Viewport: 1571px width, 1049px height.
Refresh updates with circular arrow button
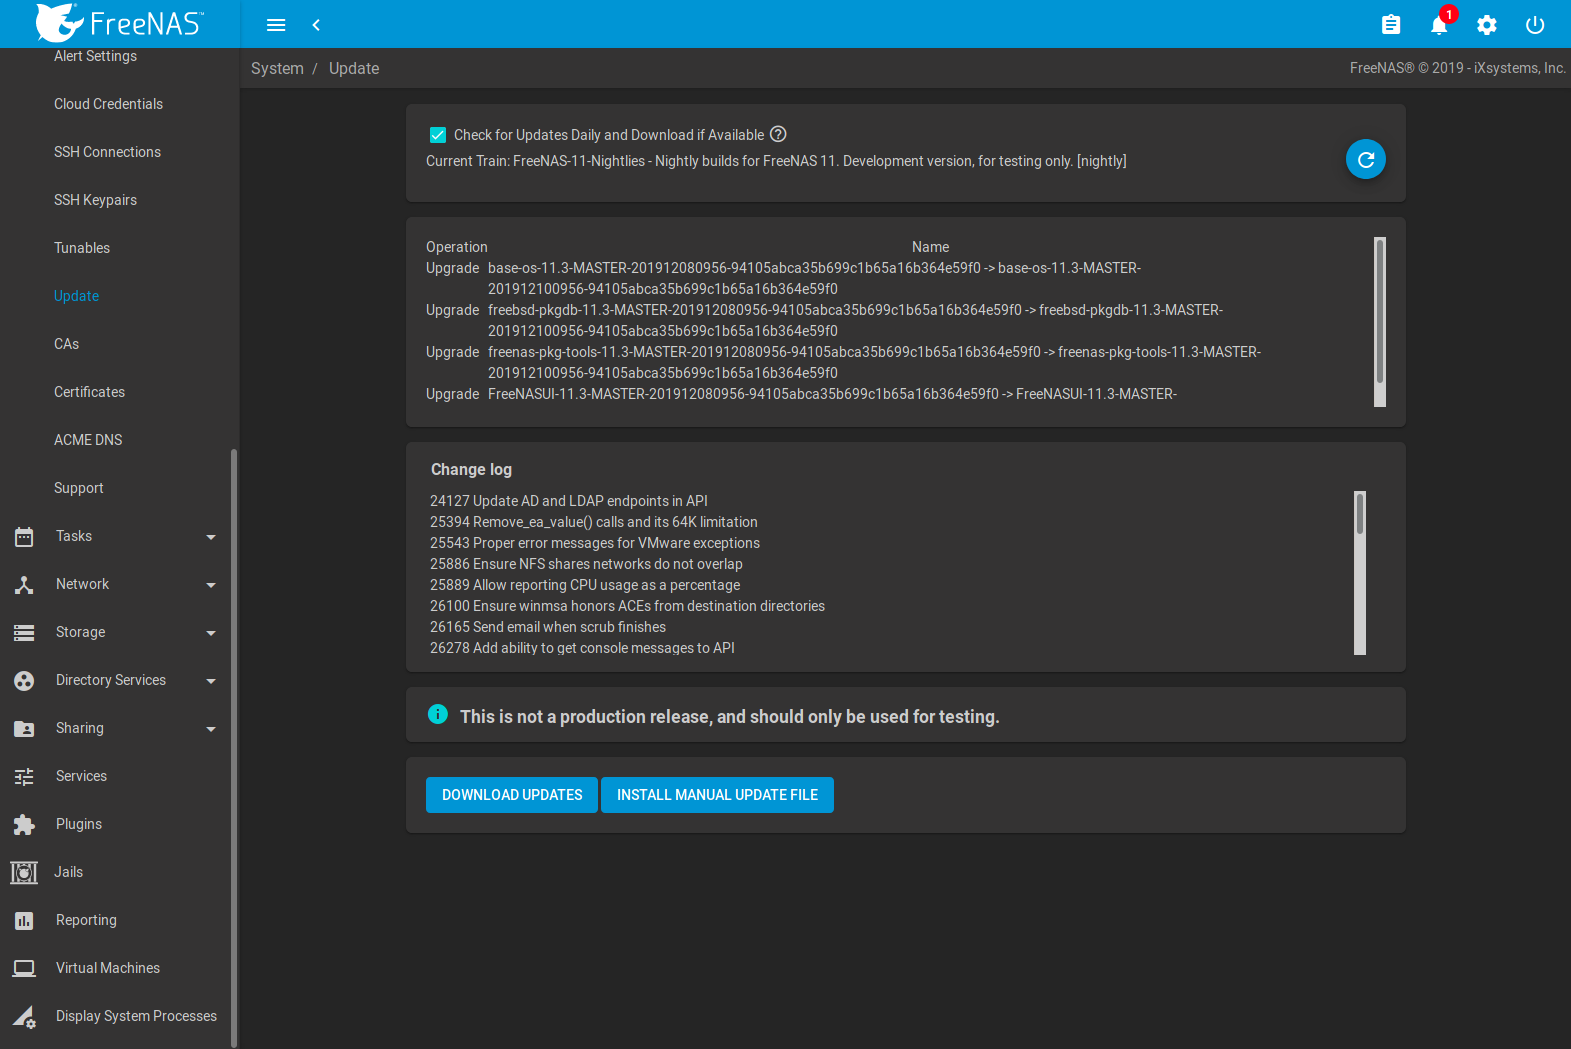click(1366, 159)
